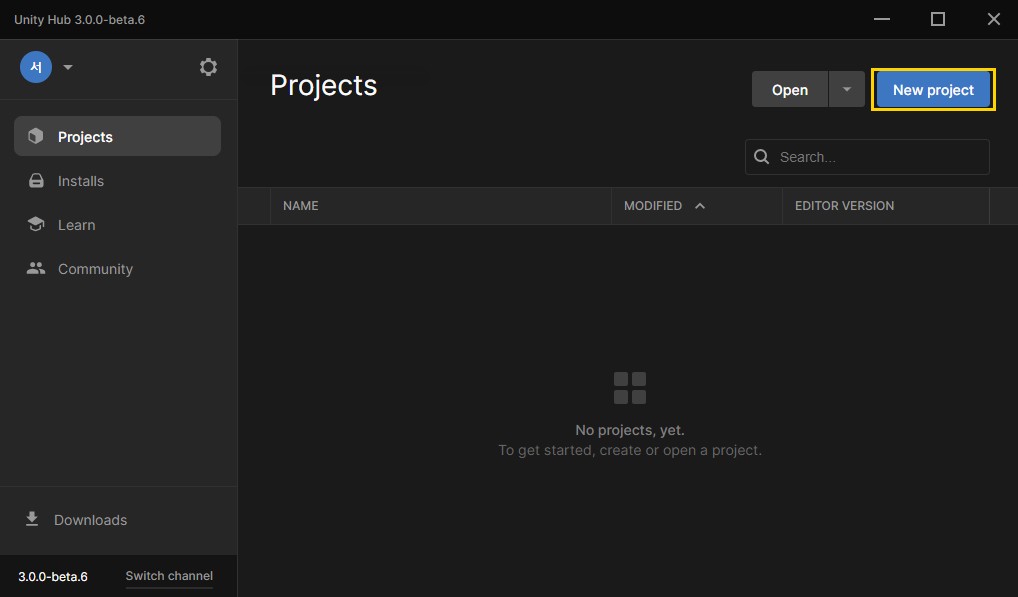
Task: Click the Switch channel link
Action: point(169,576)
